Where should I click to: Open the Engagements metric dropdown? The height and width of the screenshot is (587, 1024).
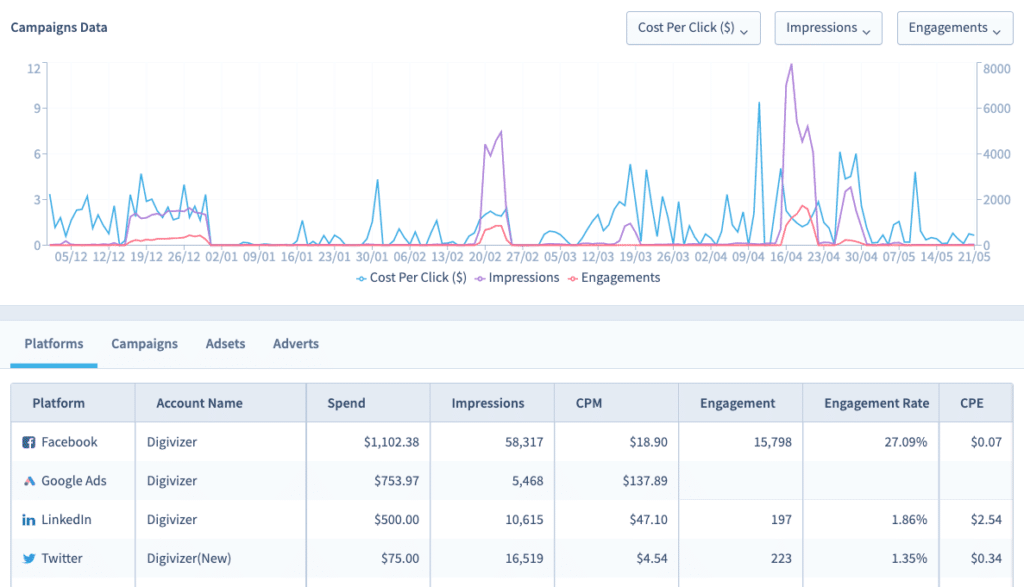click(954, 28)
